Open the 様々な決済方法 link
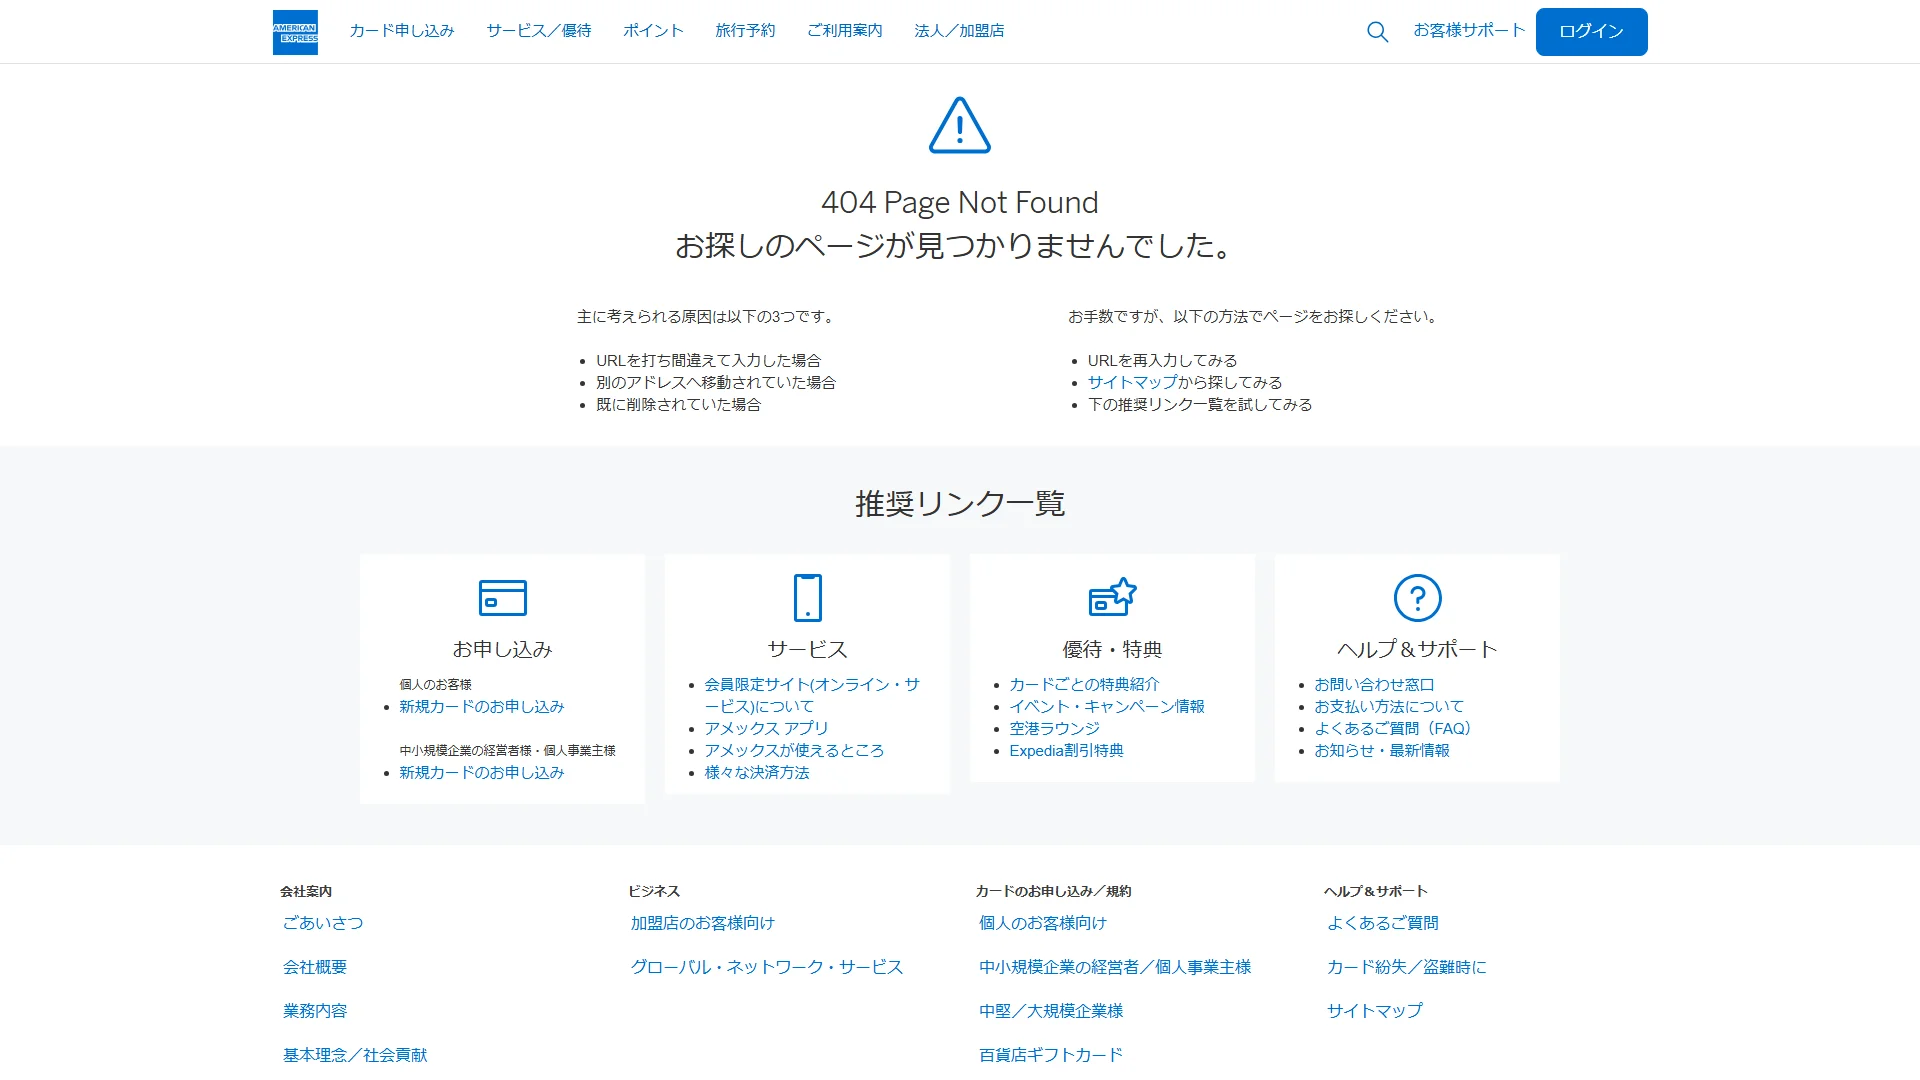Screen dimensions: 1920x1080 (757, 773)
